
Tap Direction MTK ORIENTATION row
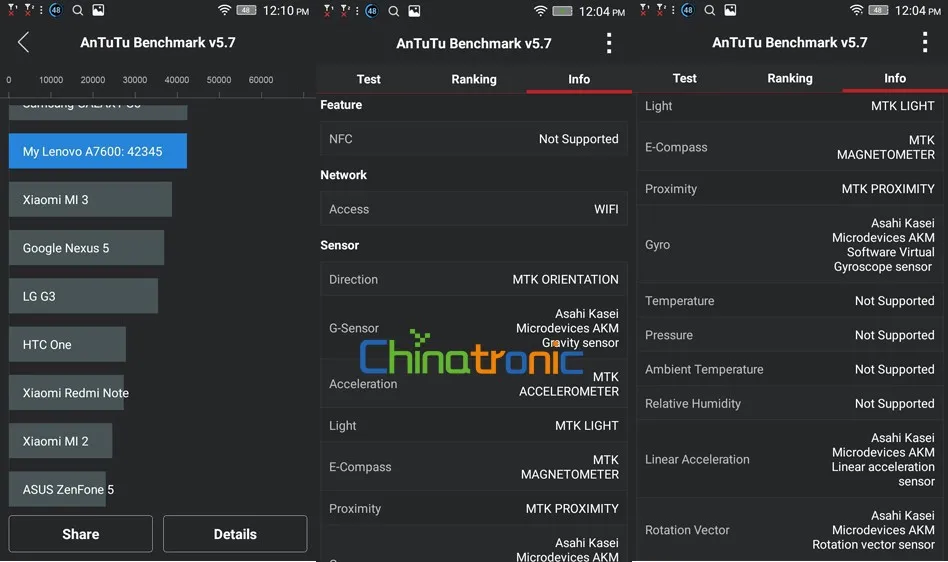coord(474,279)
